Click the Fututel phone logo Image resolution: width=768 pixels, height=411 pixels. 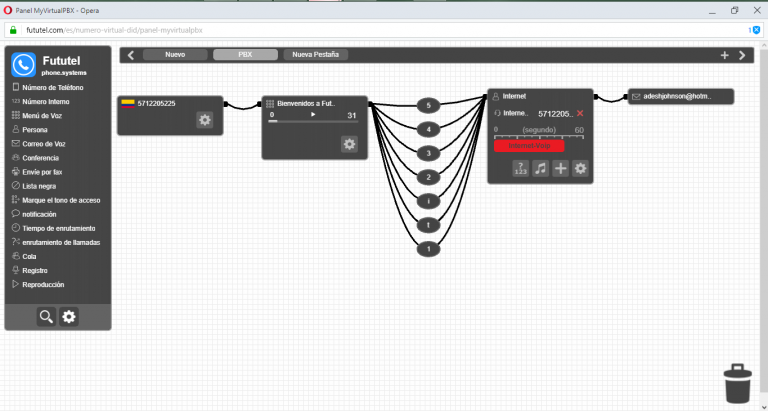coord(24,65)
